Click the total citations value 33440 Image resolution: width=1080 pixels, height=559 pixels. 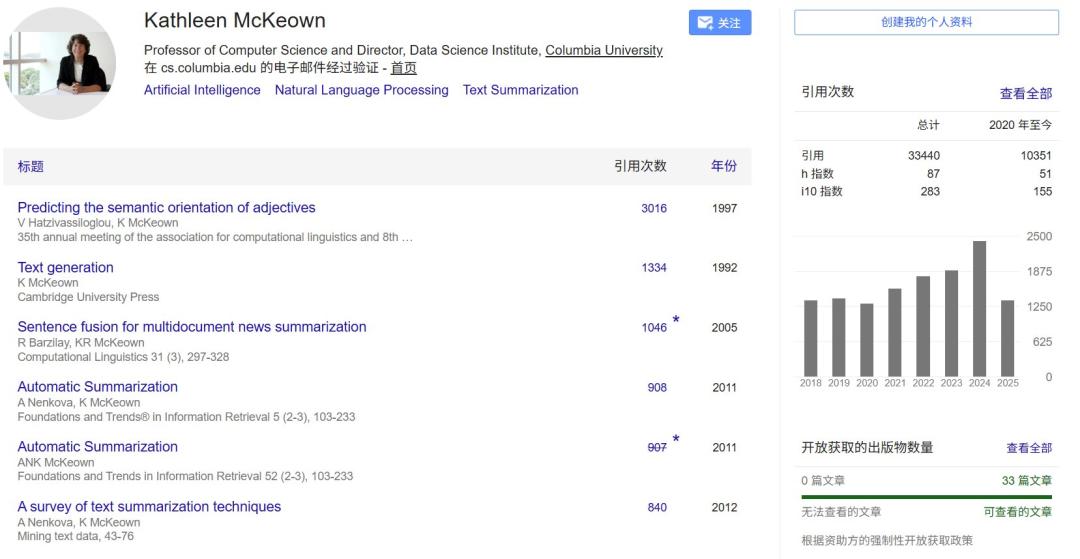point(924,156)
